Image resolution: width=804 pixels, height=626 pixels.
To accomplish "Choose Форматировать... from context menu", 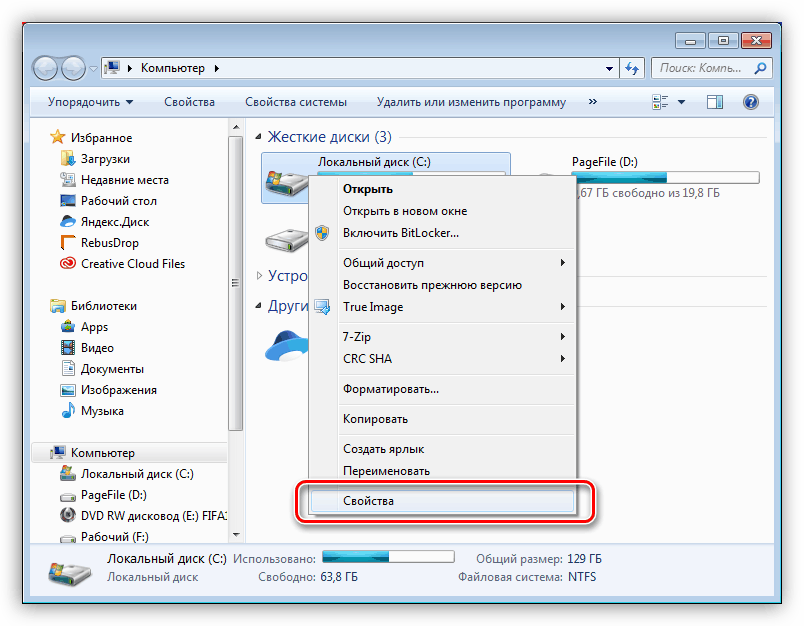I will click(442, 389).
